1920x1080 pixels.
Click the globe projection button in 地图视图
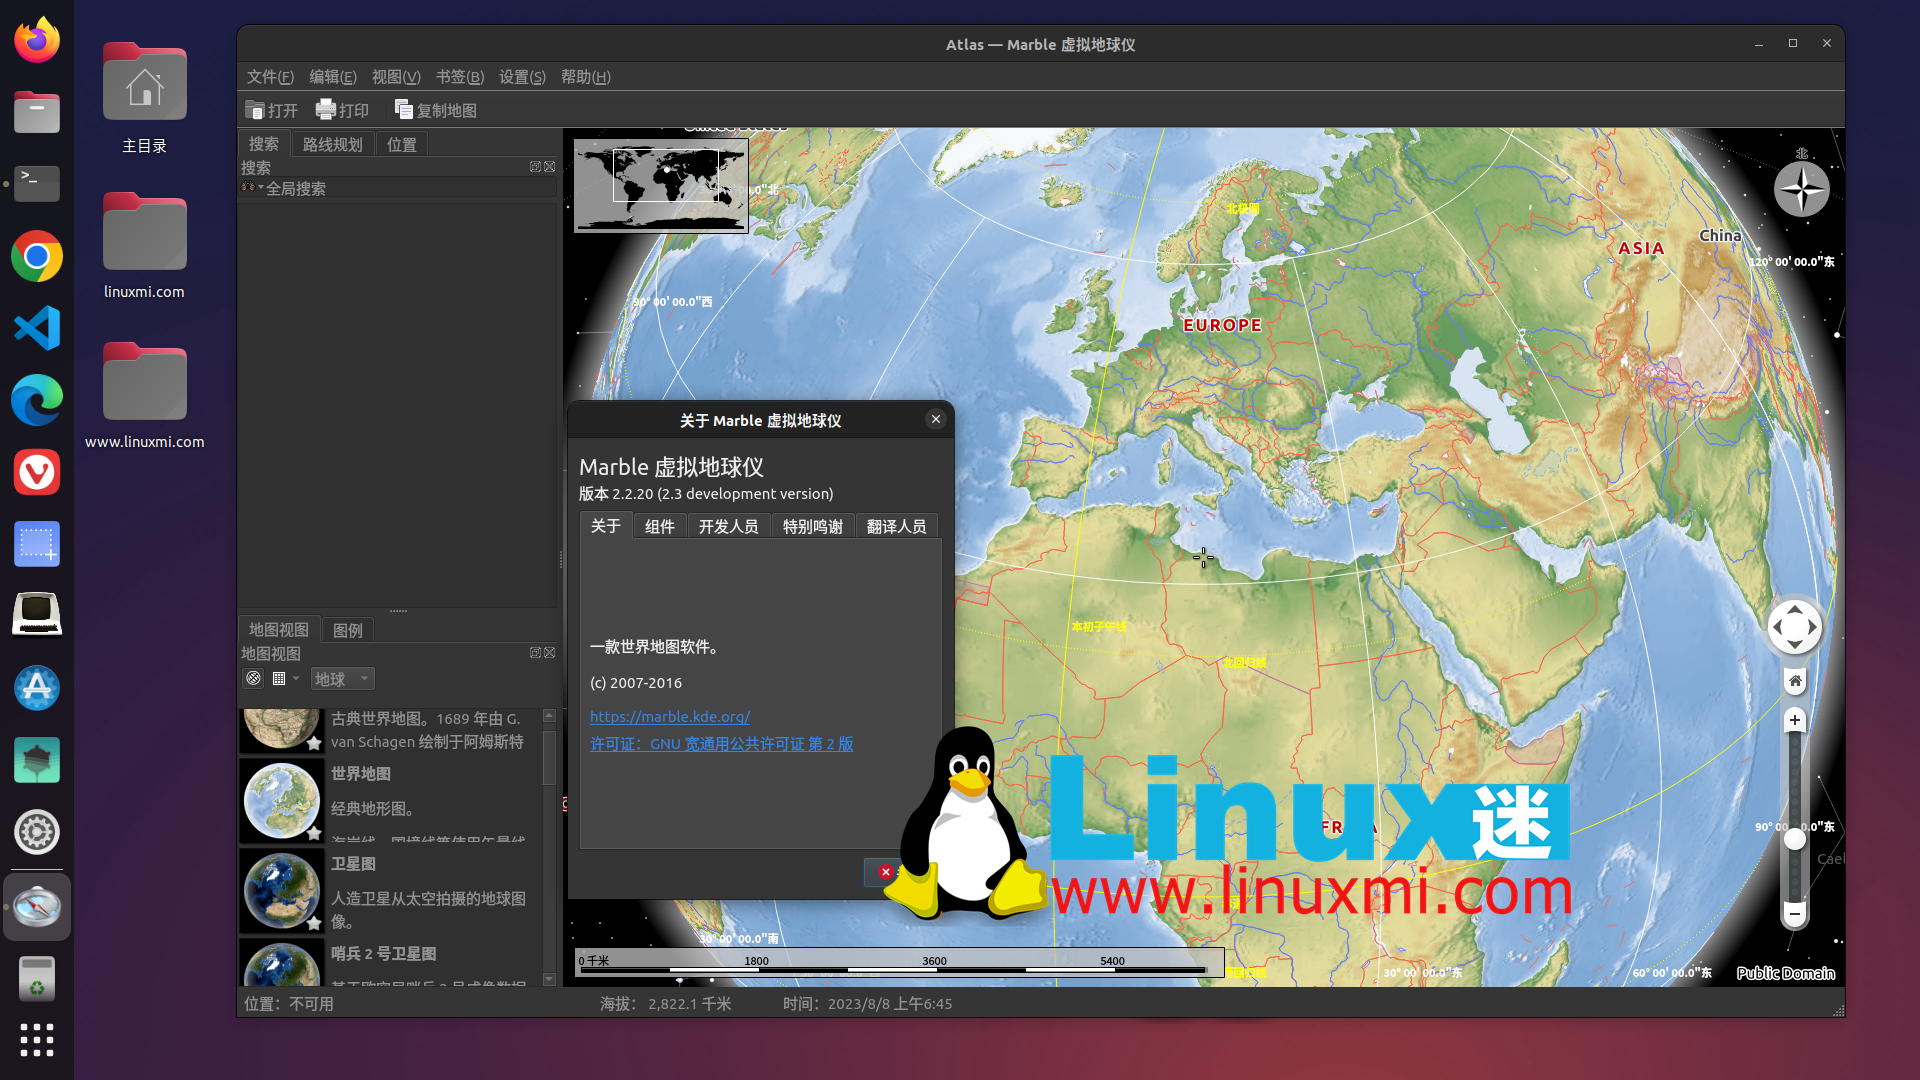[254, 678]
